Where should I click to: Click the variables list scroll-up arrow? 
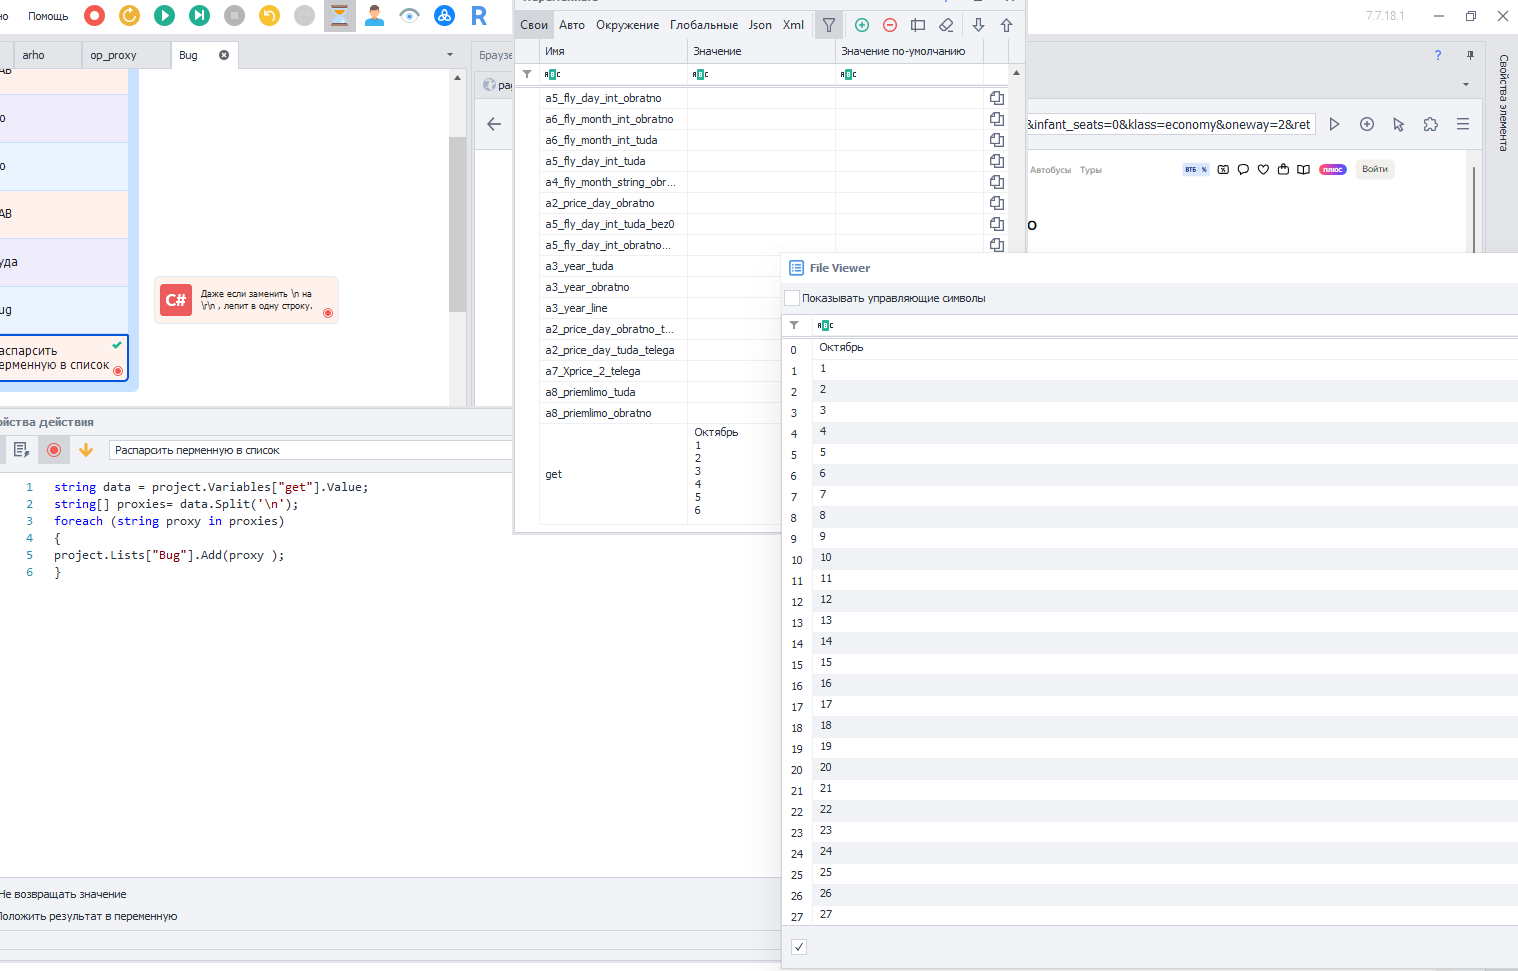[x=1016, y=73]
